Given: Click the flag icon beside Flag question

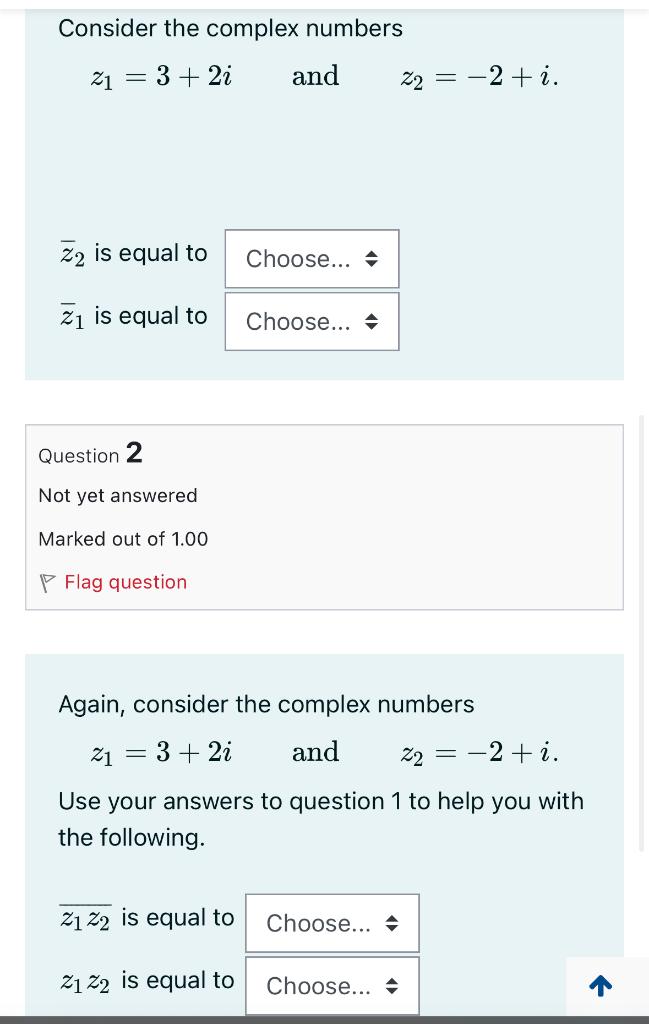Looking at the screenshot, I should pyautogui.click(x=46, y=583).
